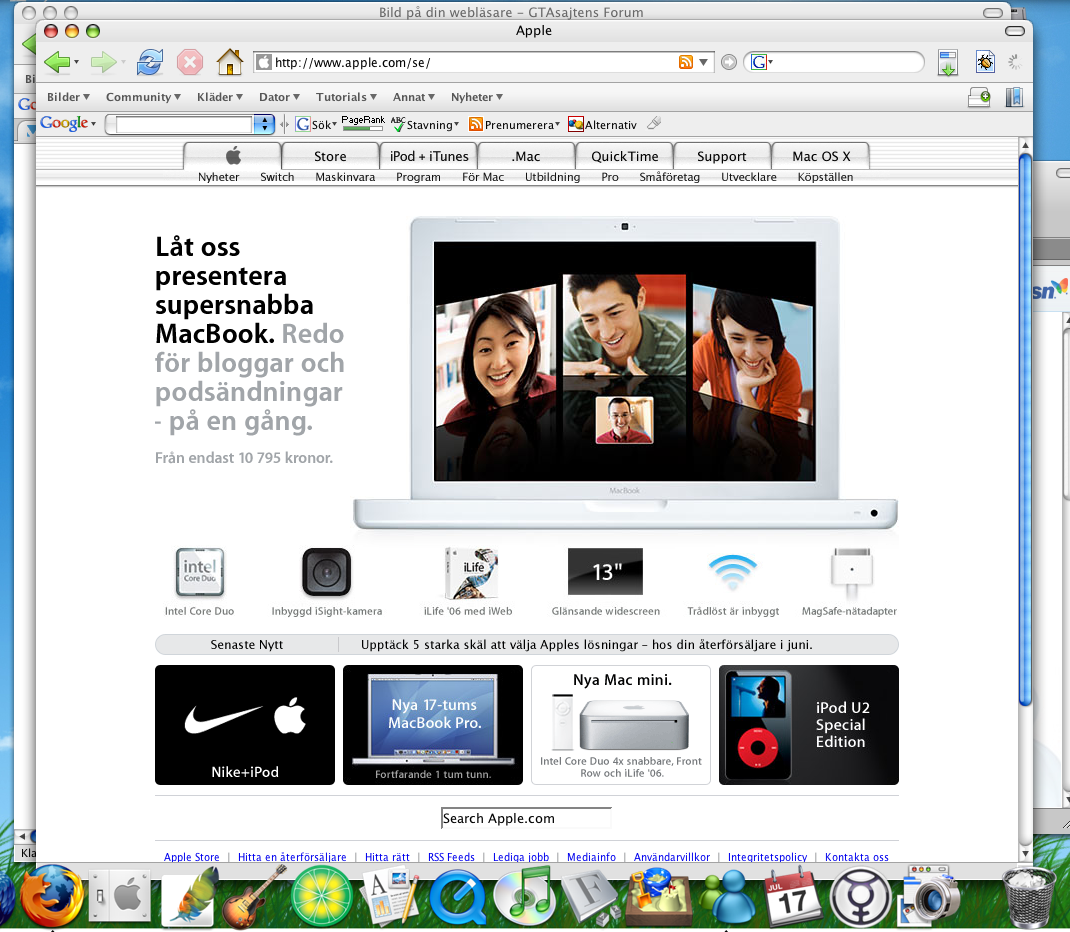
Task: Click the page's vertical scrollbar thumb
Action: (1025, 430)
